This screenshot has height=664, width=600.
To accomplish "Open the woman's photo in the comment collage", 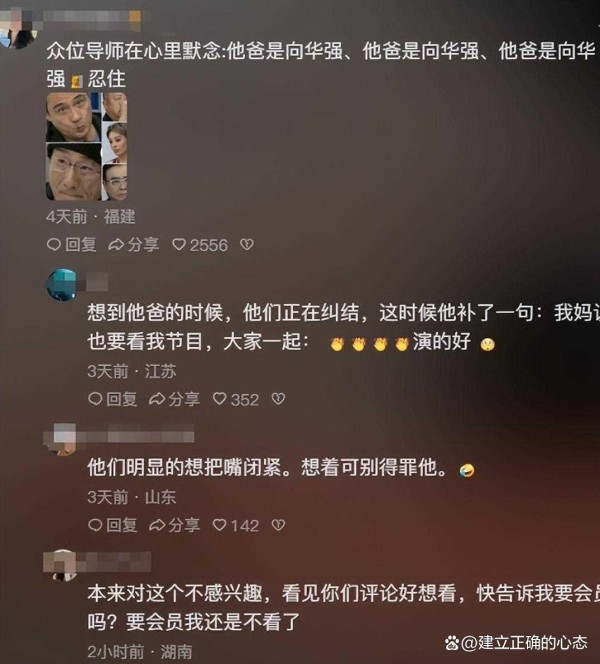I will [x=115, y=143].
